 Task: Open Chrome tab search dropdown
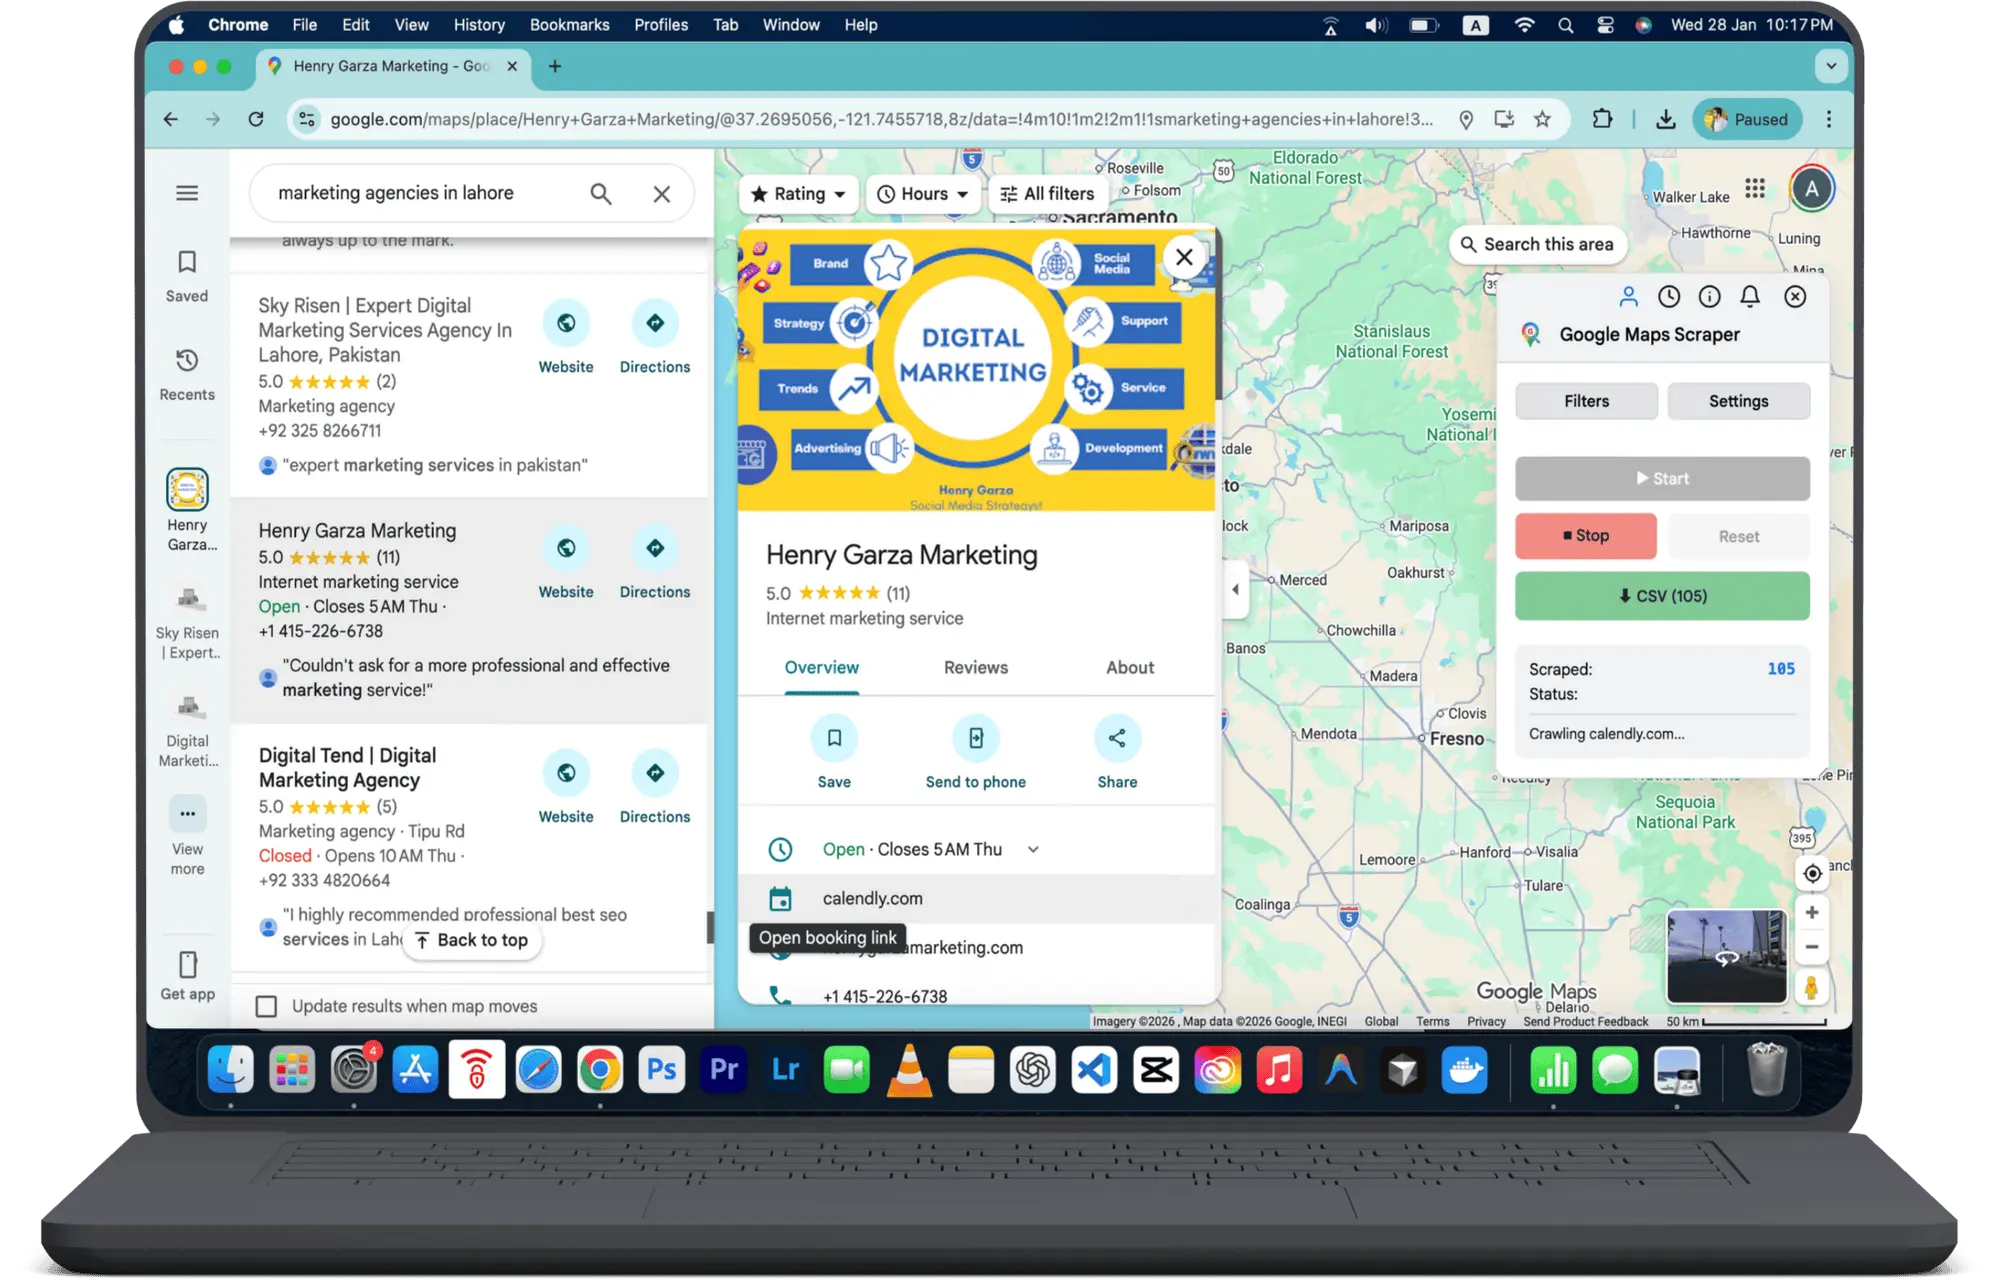click(x=1831, y=66)
